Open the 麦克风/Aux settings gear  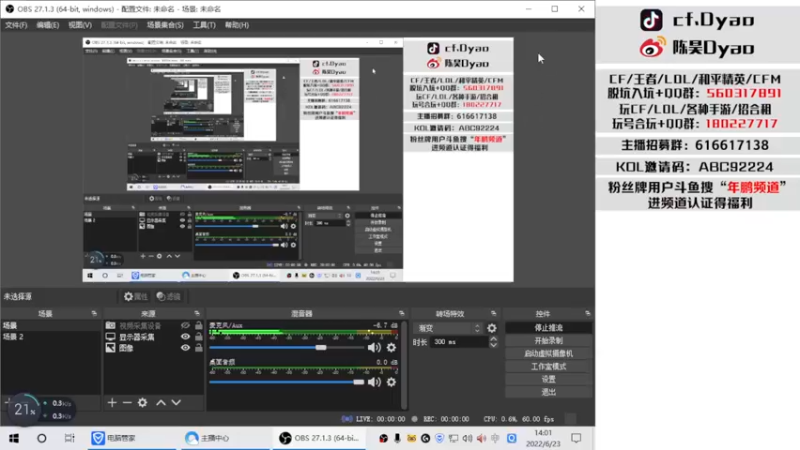coord(391,347)
